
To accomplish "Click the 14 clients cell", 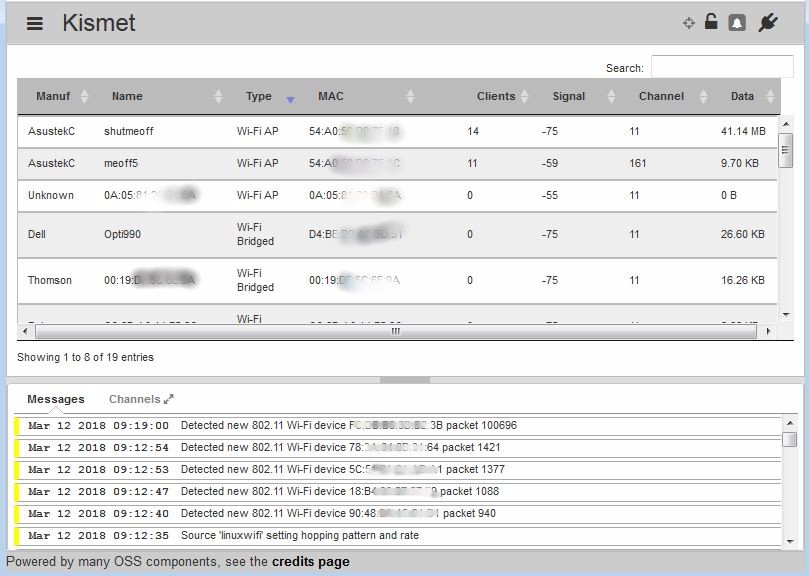I will pyautogui.click(x=473, y=131).
